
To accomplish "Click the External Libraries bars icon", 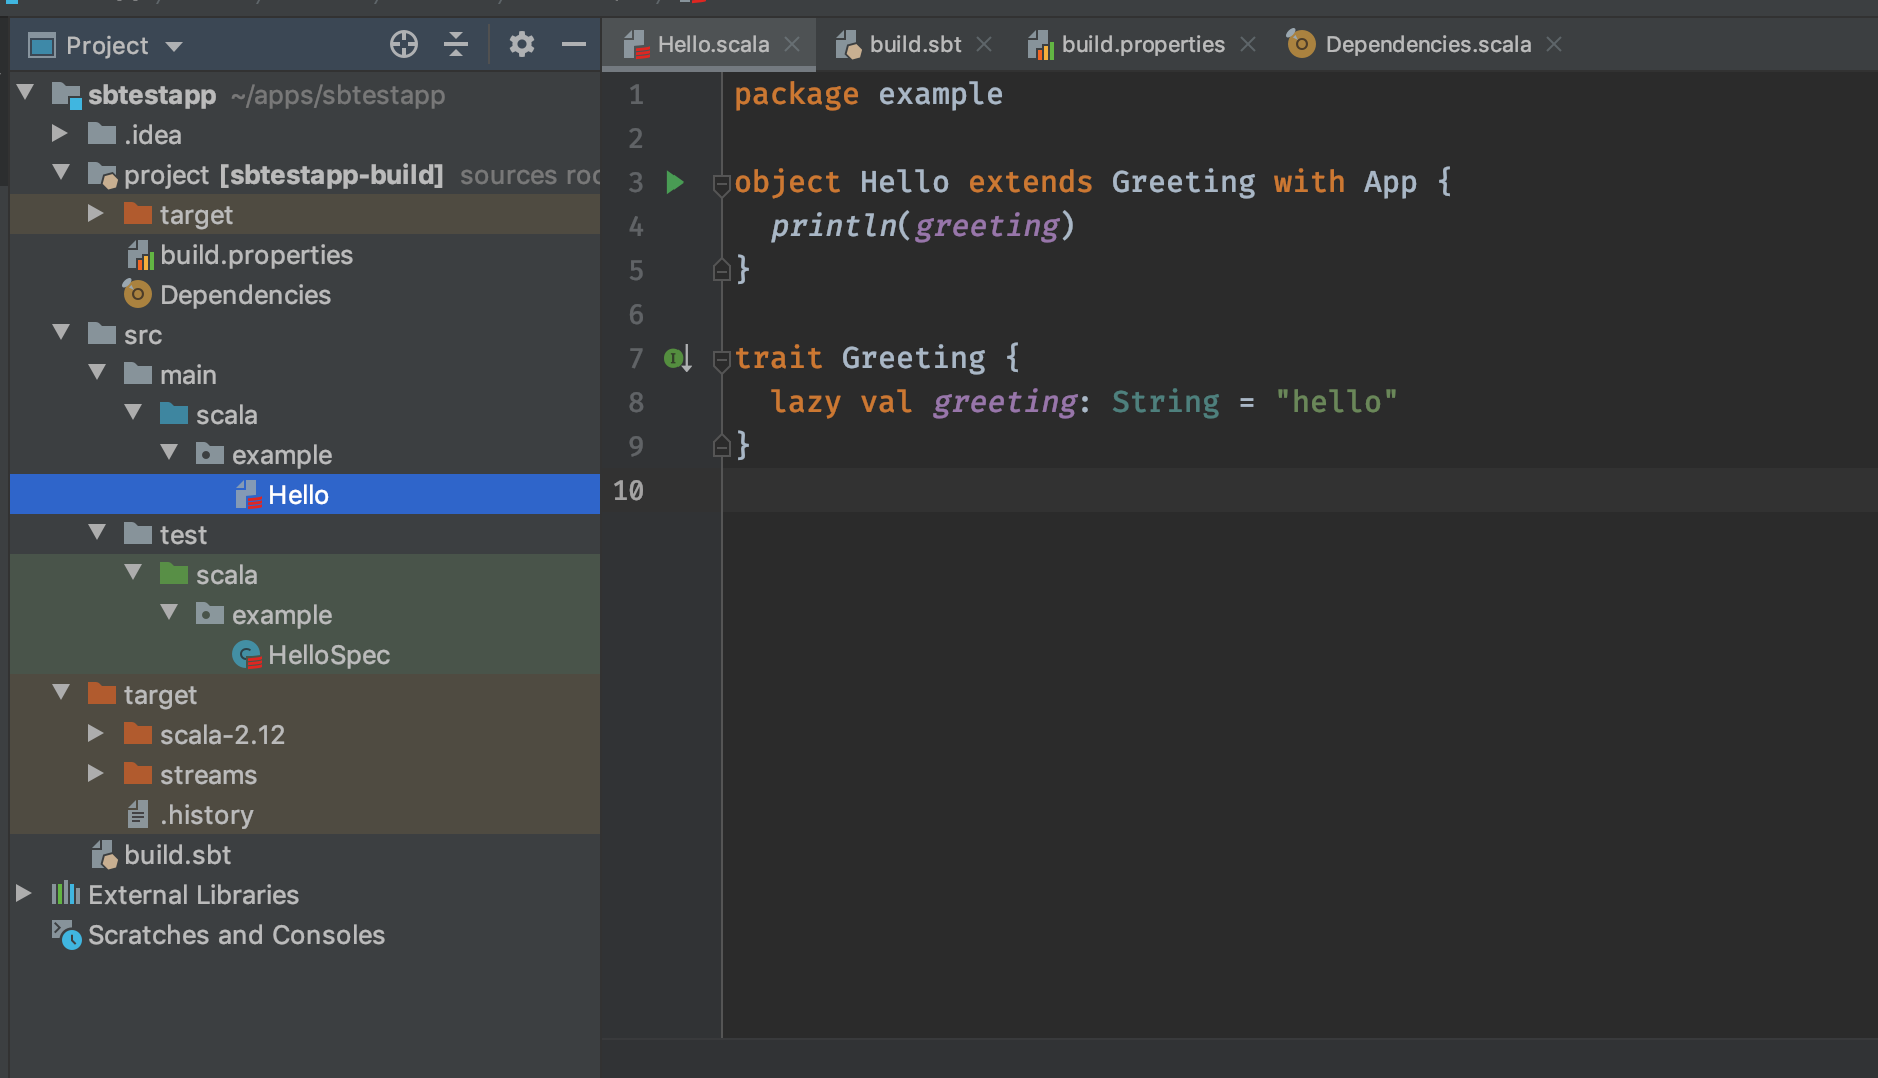I will (66, 893).
